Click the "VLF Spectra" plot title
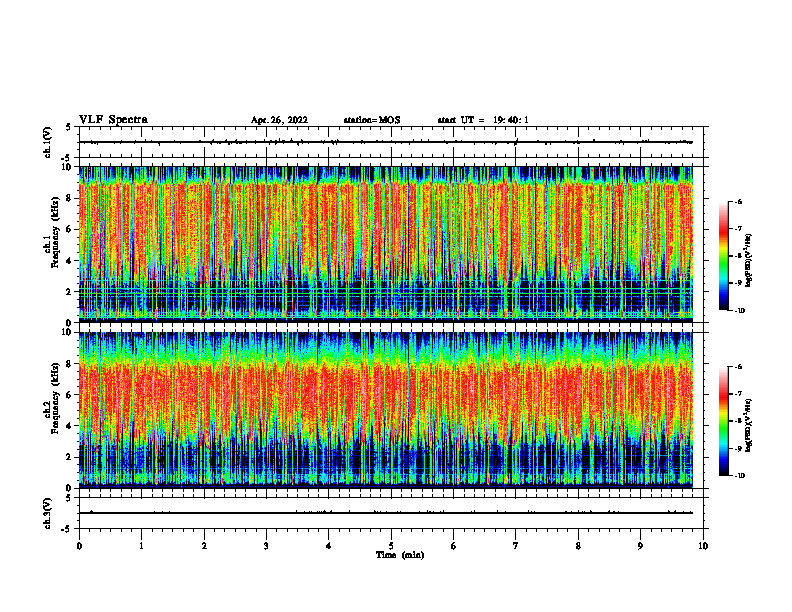792x612 pixels. 114,120
